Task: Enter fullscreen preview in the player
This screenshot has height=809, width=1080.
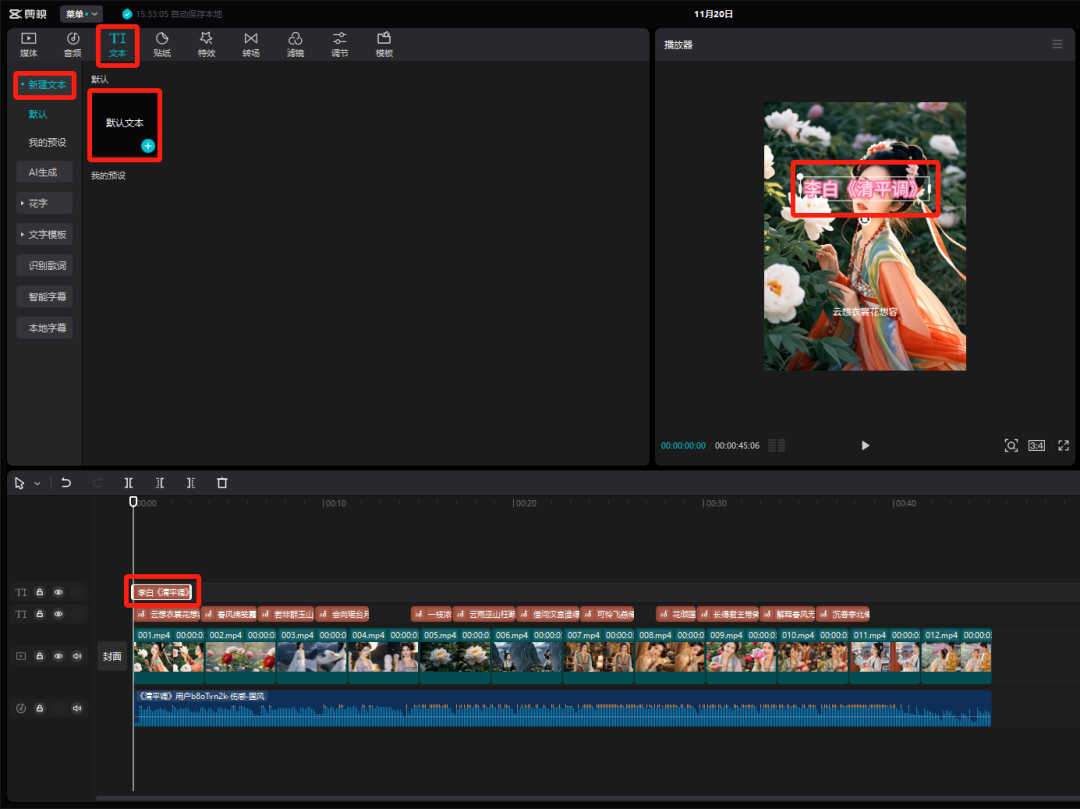Action: click(x=1063, y=446)
